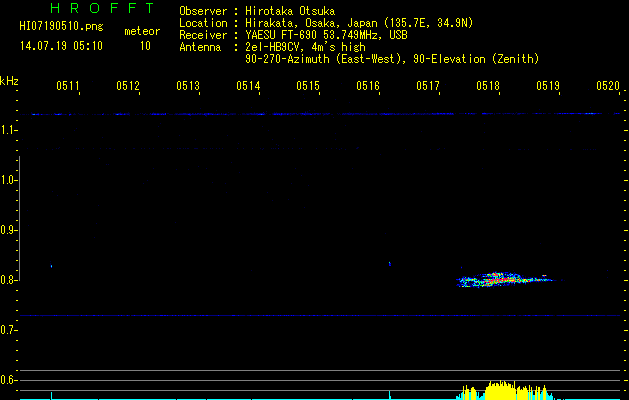Click the 0511 time axis marker
The width and height of the screenshot is (629, 400).
pos(68,85)
